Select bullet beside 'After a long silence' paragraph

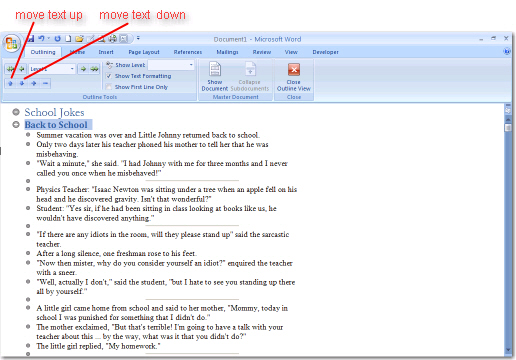tap(28, 253)
